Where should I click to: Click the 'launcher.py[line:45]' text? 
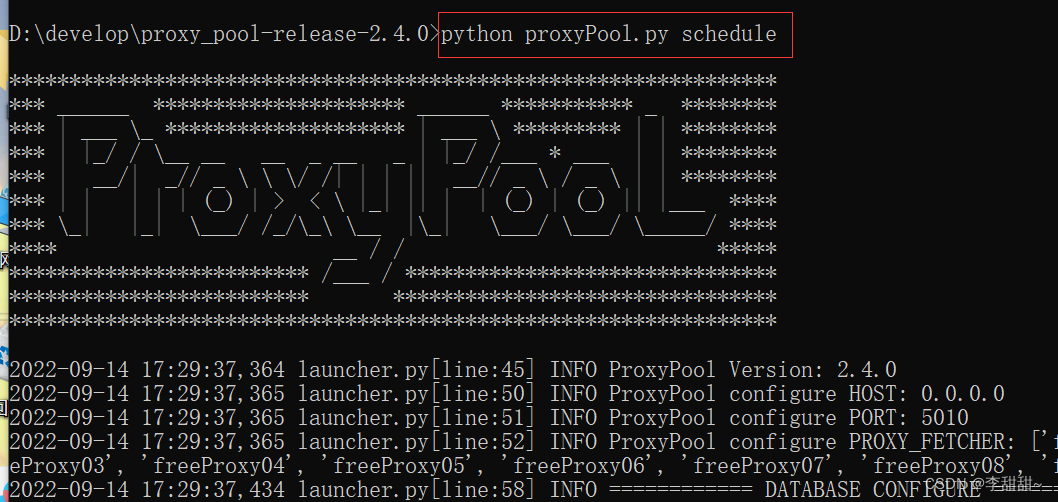coord(417,370)
